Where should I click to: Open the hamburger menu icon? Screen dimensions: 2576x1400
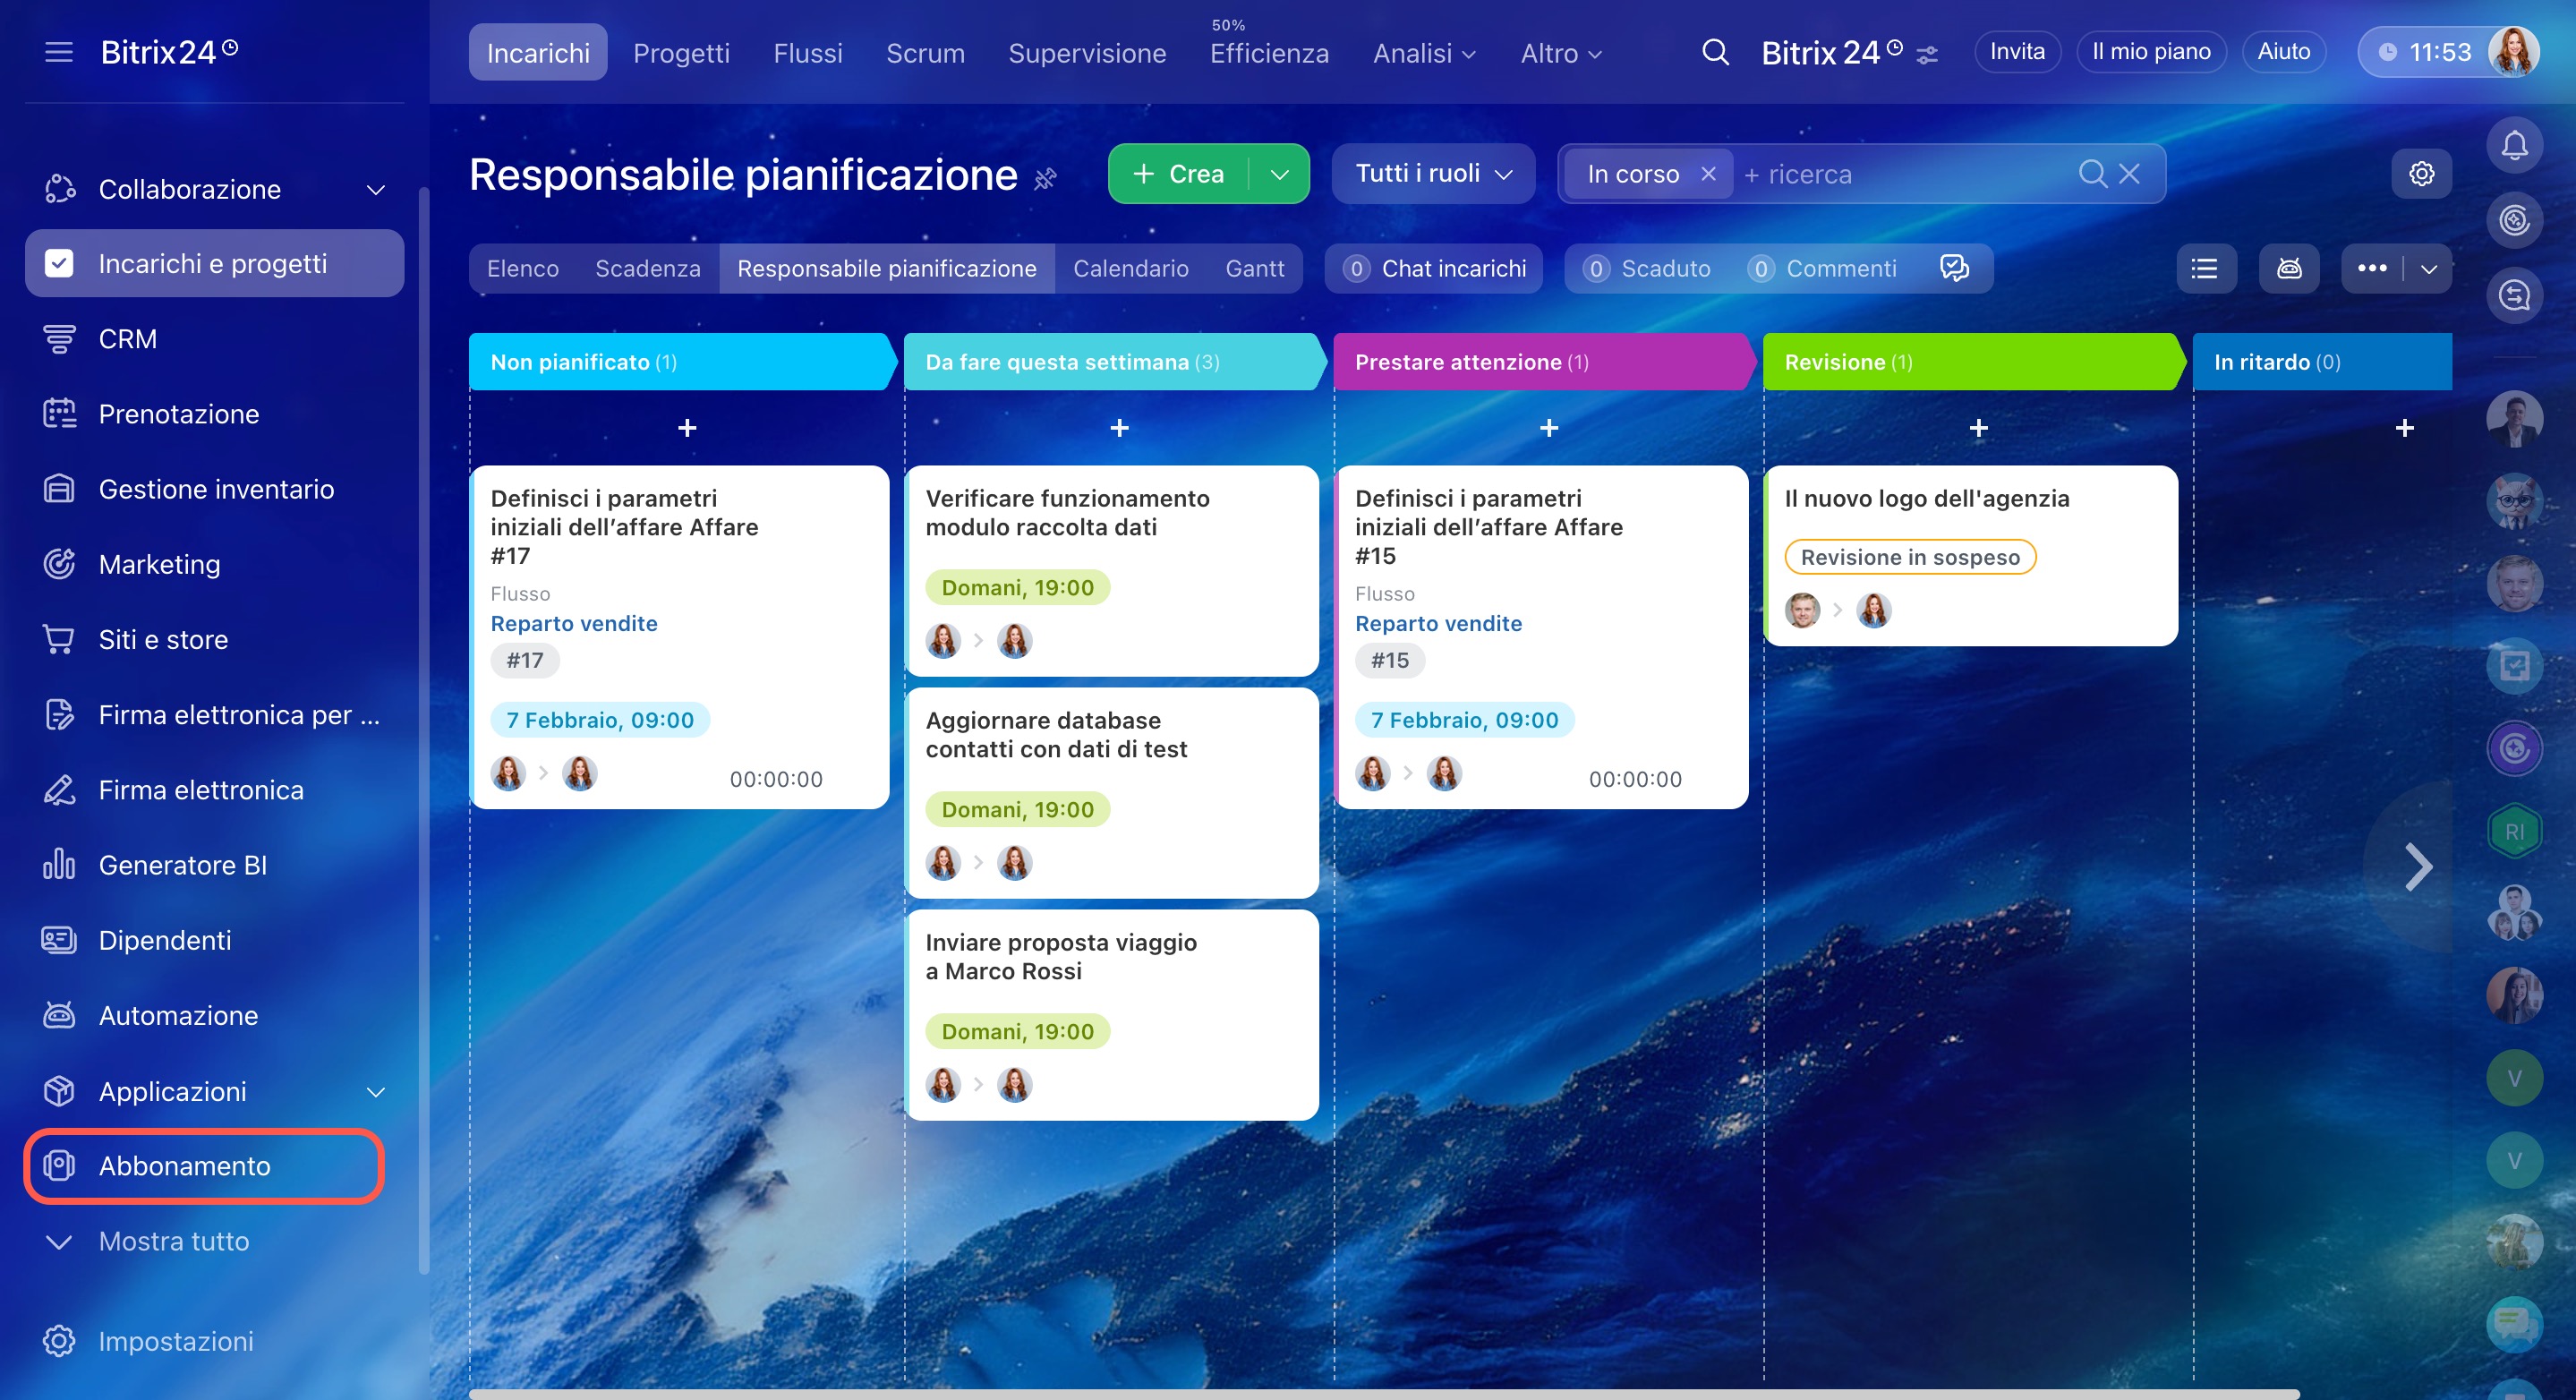tap(59, 52)
